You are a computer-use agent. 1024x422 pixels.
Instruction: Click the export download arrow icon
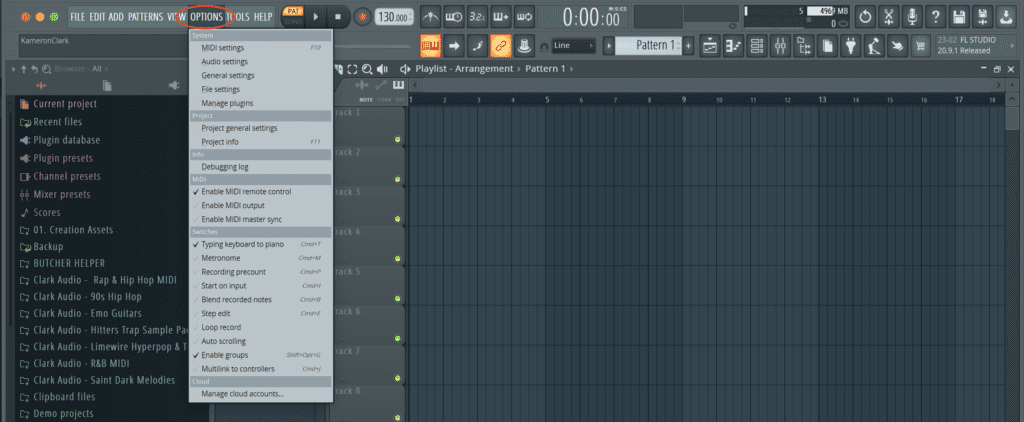point(1005,17)
